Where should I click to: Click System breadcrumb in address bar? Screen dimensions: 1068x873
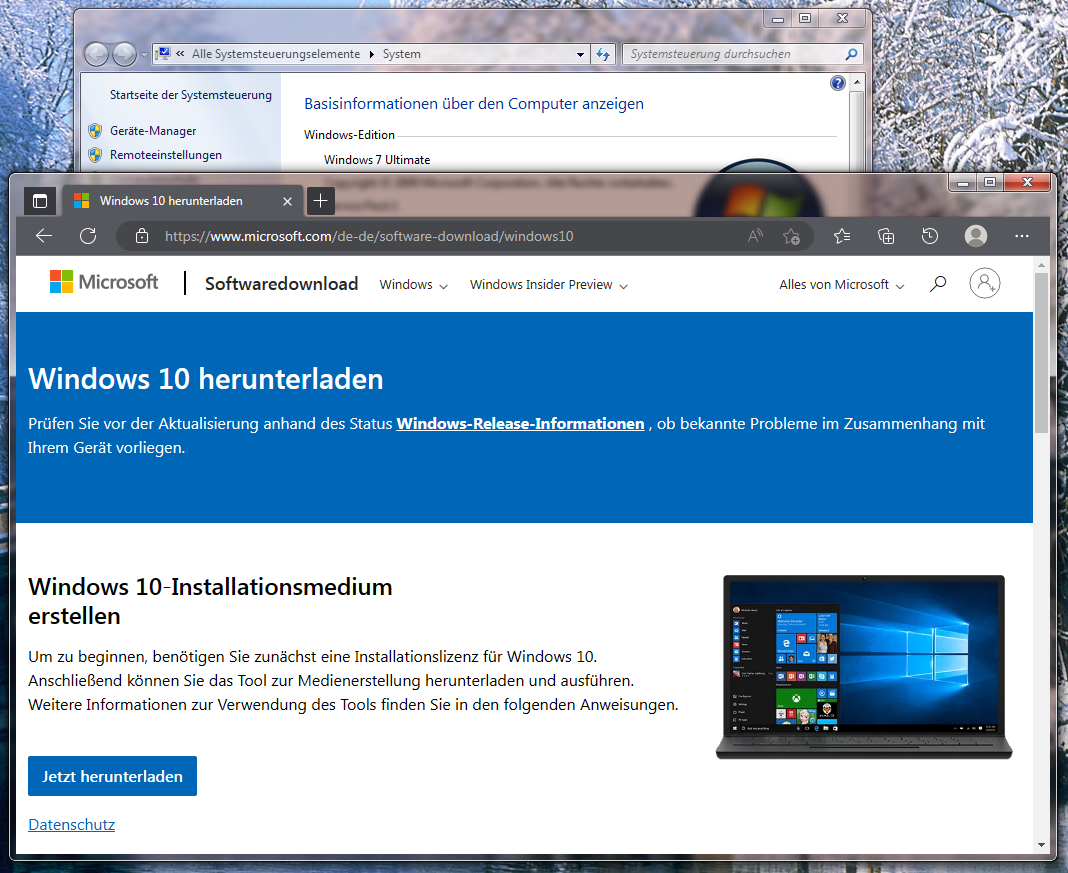tap(401, 54)
